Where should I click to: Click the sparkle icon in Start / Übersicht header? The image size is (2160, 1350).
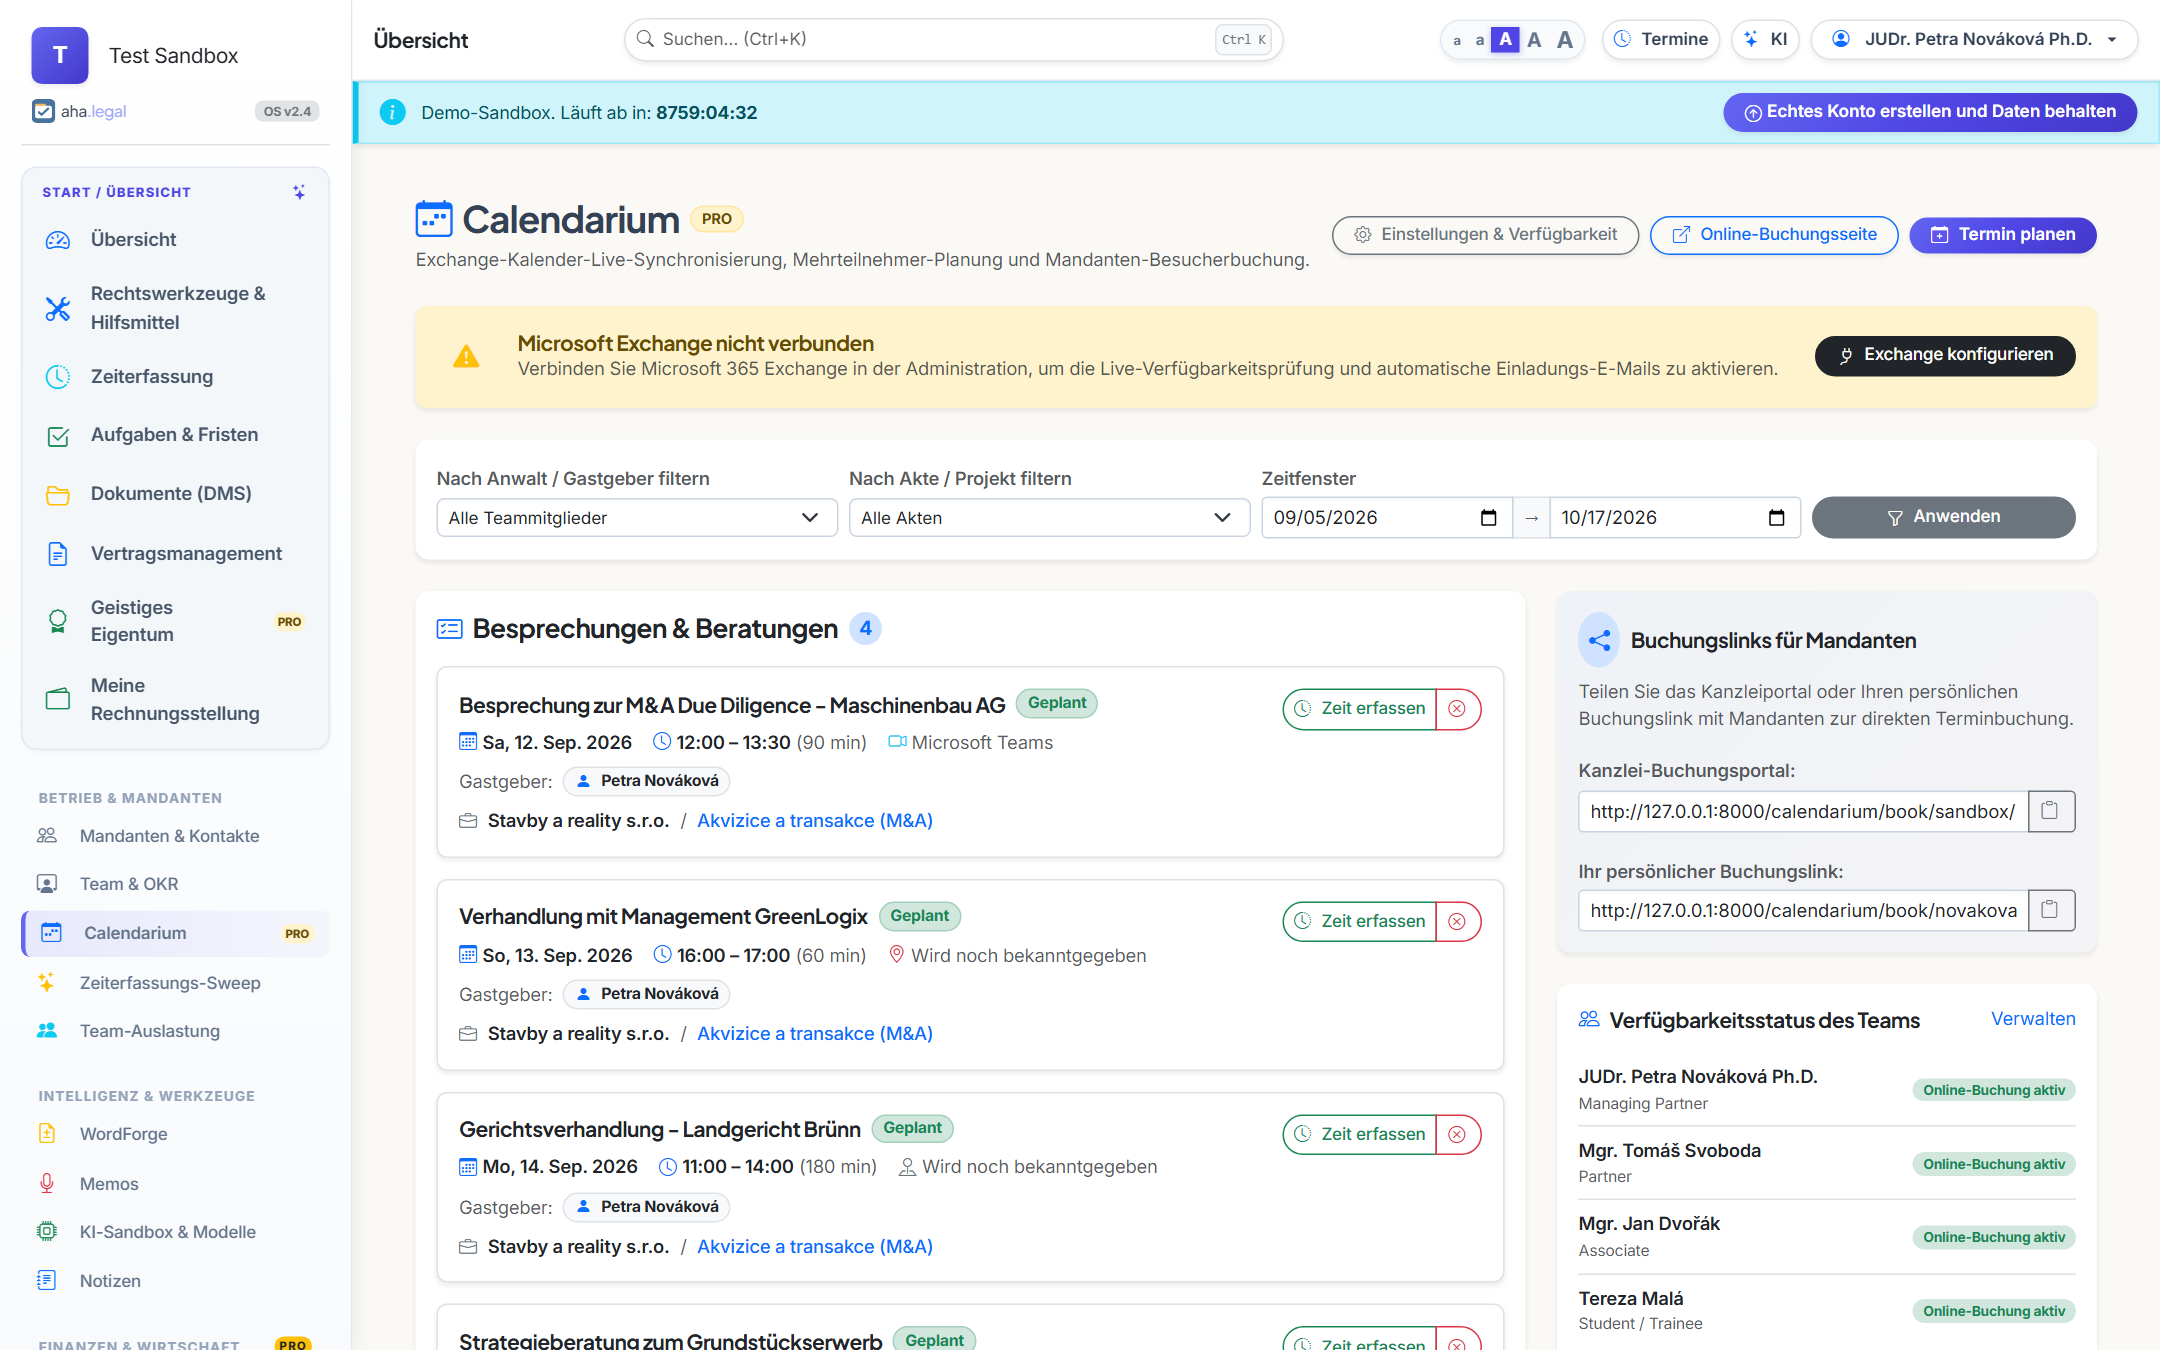299,192
